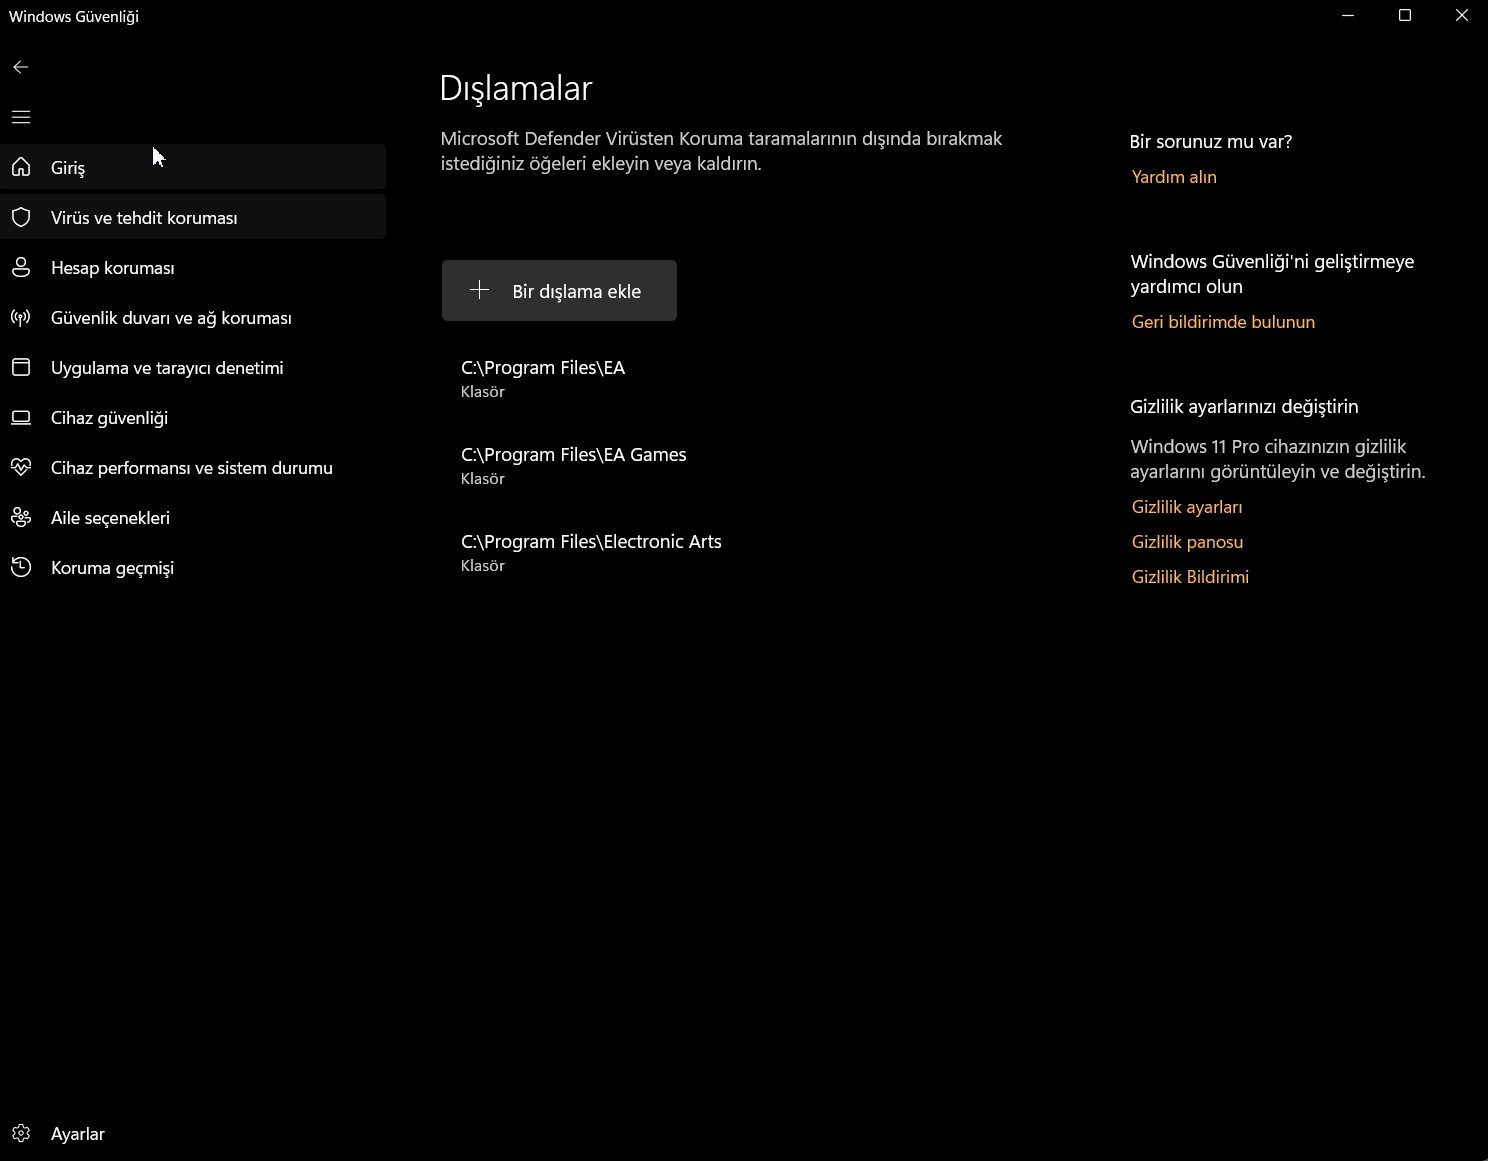Open Koruma geçmişi page

[x=193, y=567]
